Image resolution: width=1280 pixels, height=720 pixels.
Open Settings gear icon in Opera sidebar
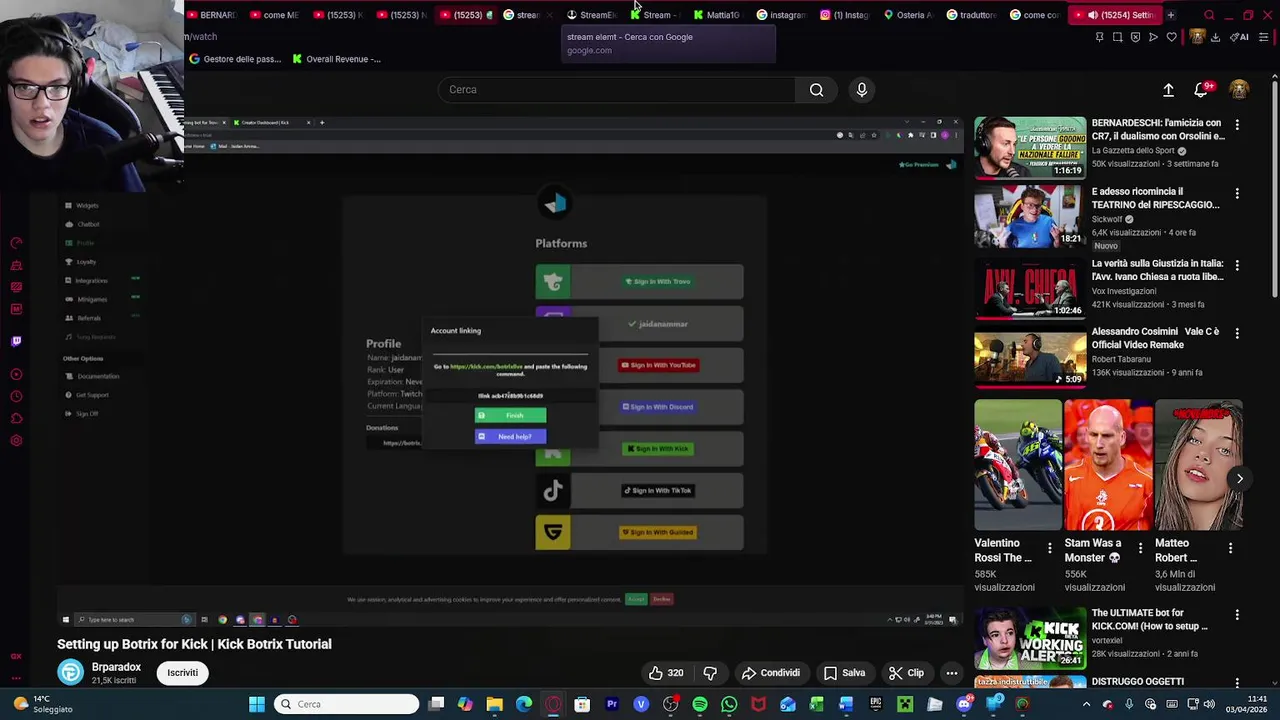pos(16,440)
